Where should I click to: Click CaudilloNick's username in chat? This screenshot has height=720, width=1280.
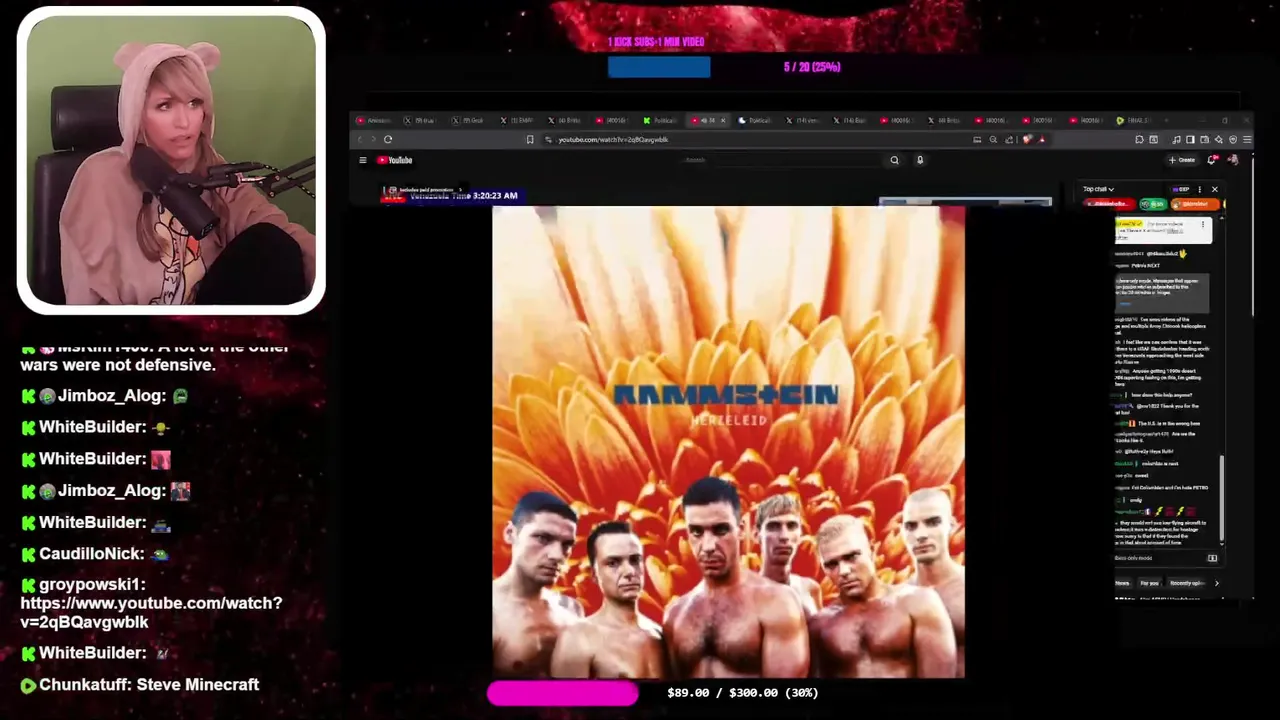click(x=91, y=554)
